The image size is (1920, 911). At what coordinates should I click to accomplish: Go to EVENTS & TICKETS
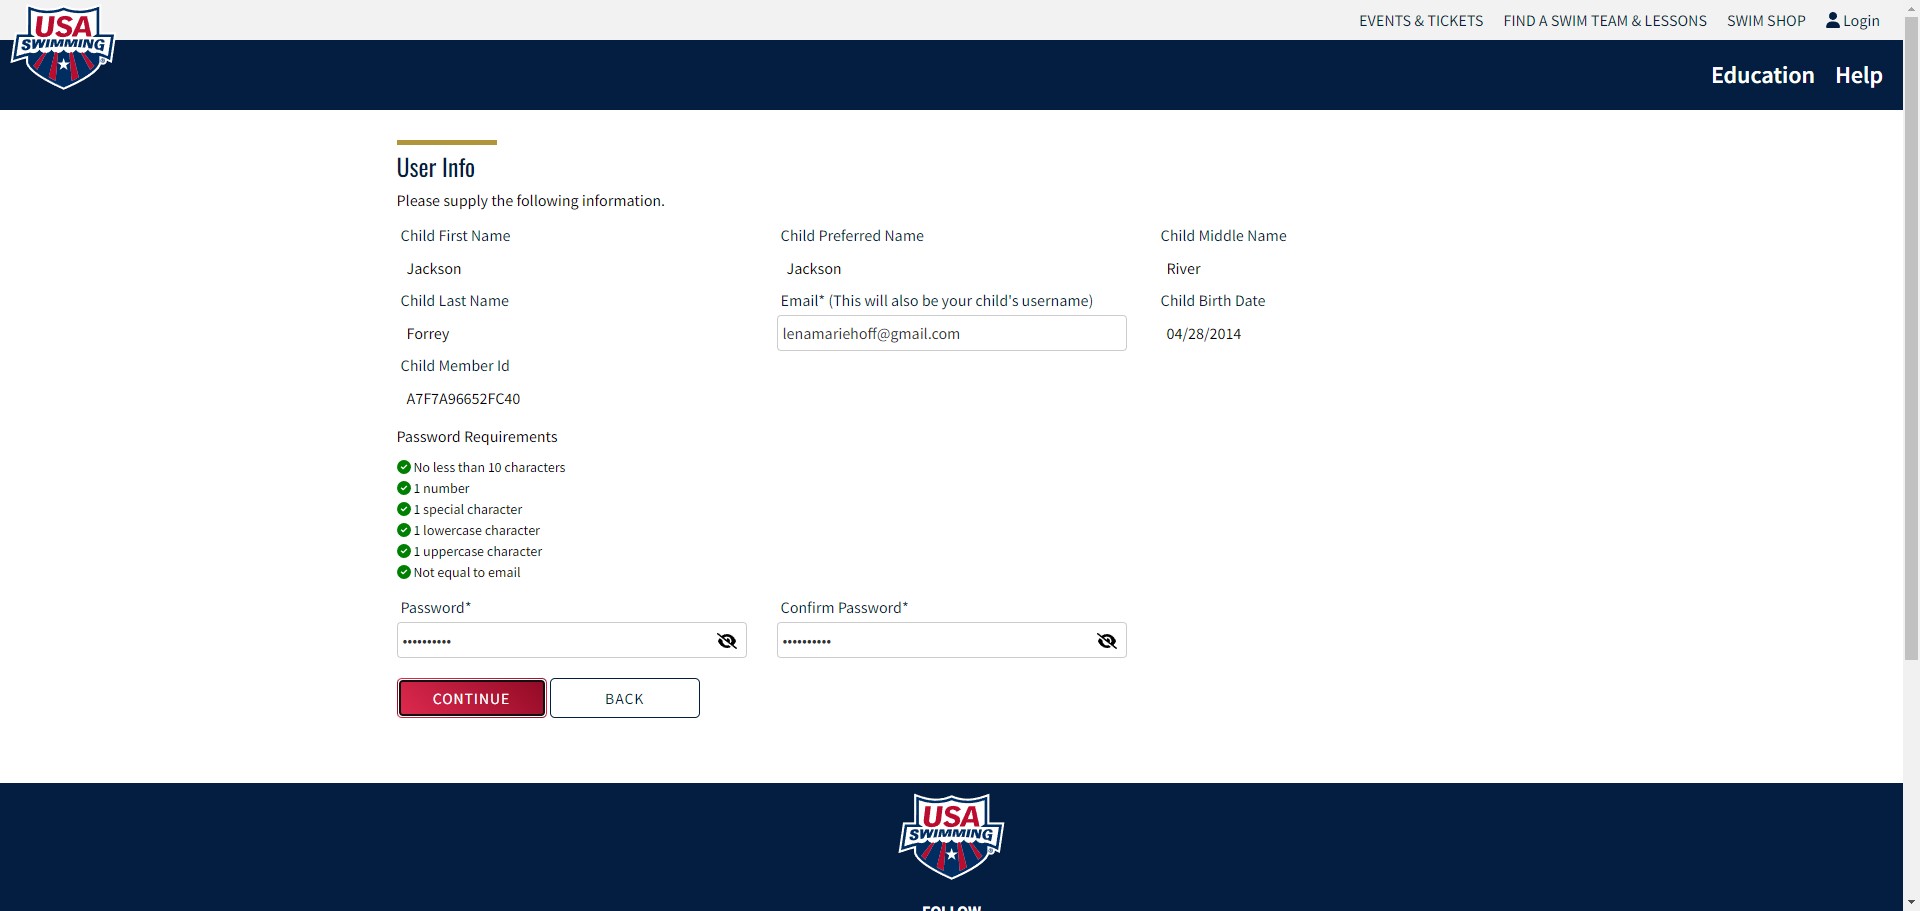pyautogui.click(x=1421, y=20)
